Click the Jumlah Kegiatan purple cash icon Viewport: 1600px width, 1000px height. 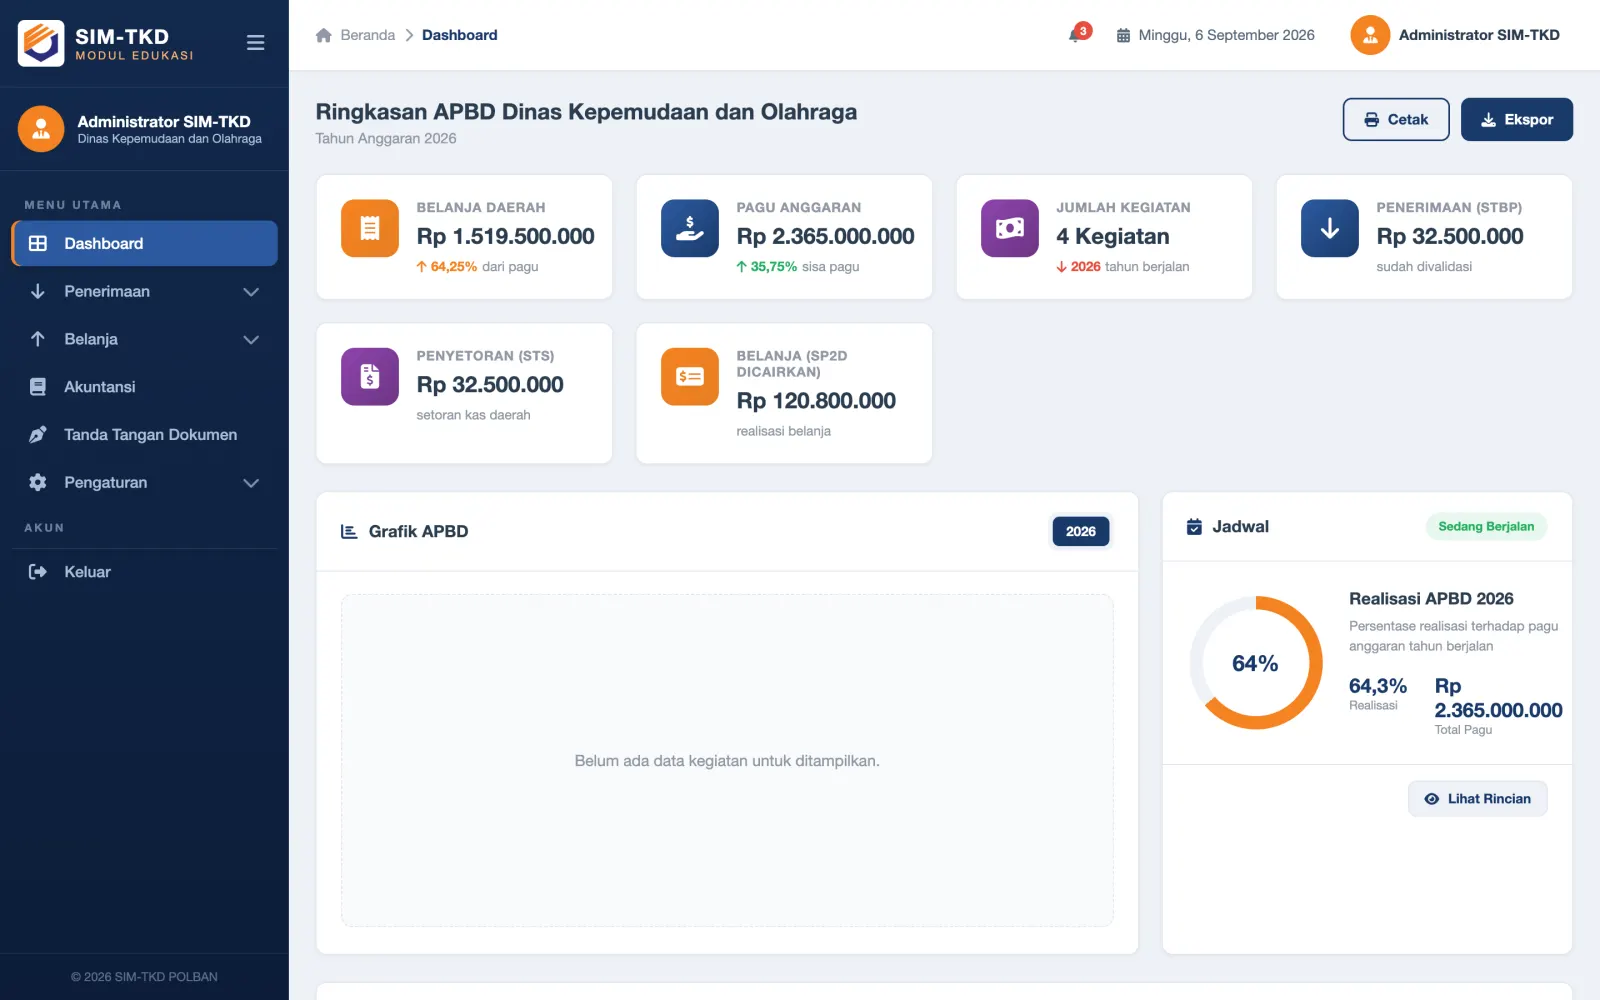click(1010, 228)
